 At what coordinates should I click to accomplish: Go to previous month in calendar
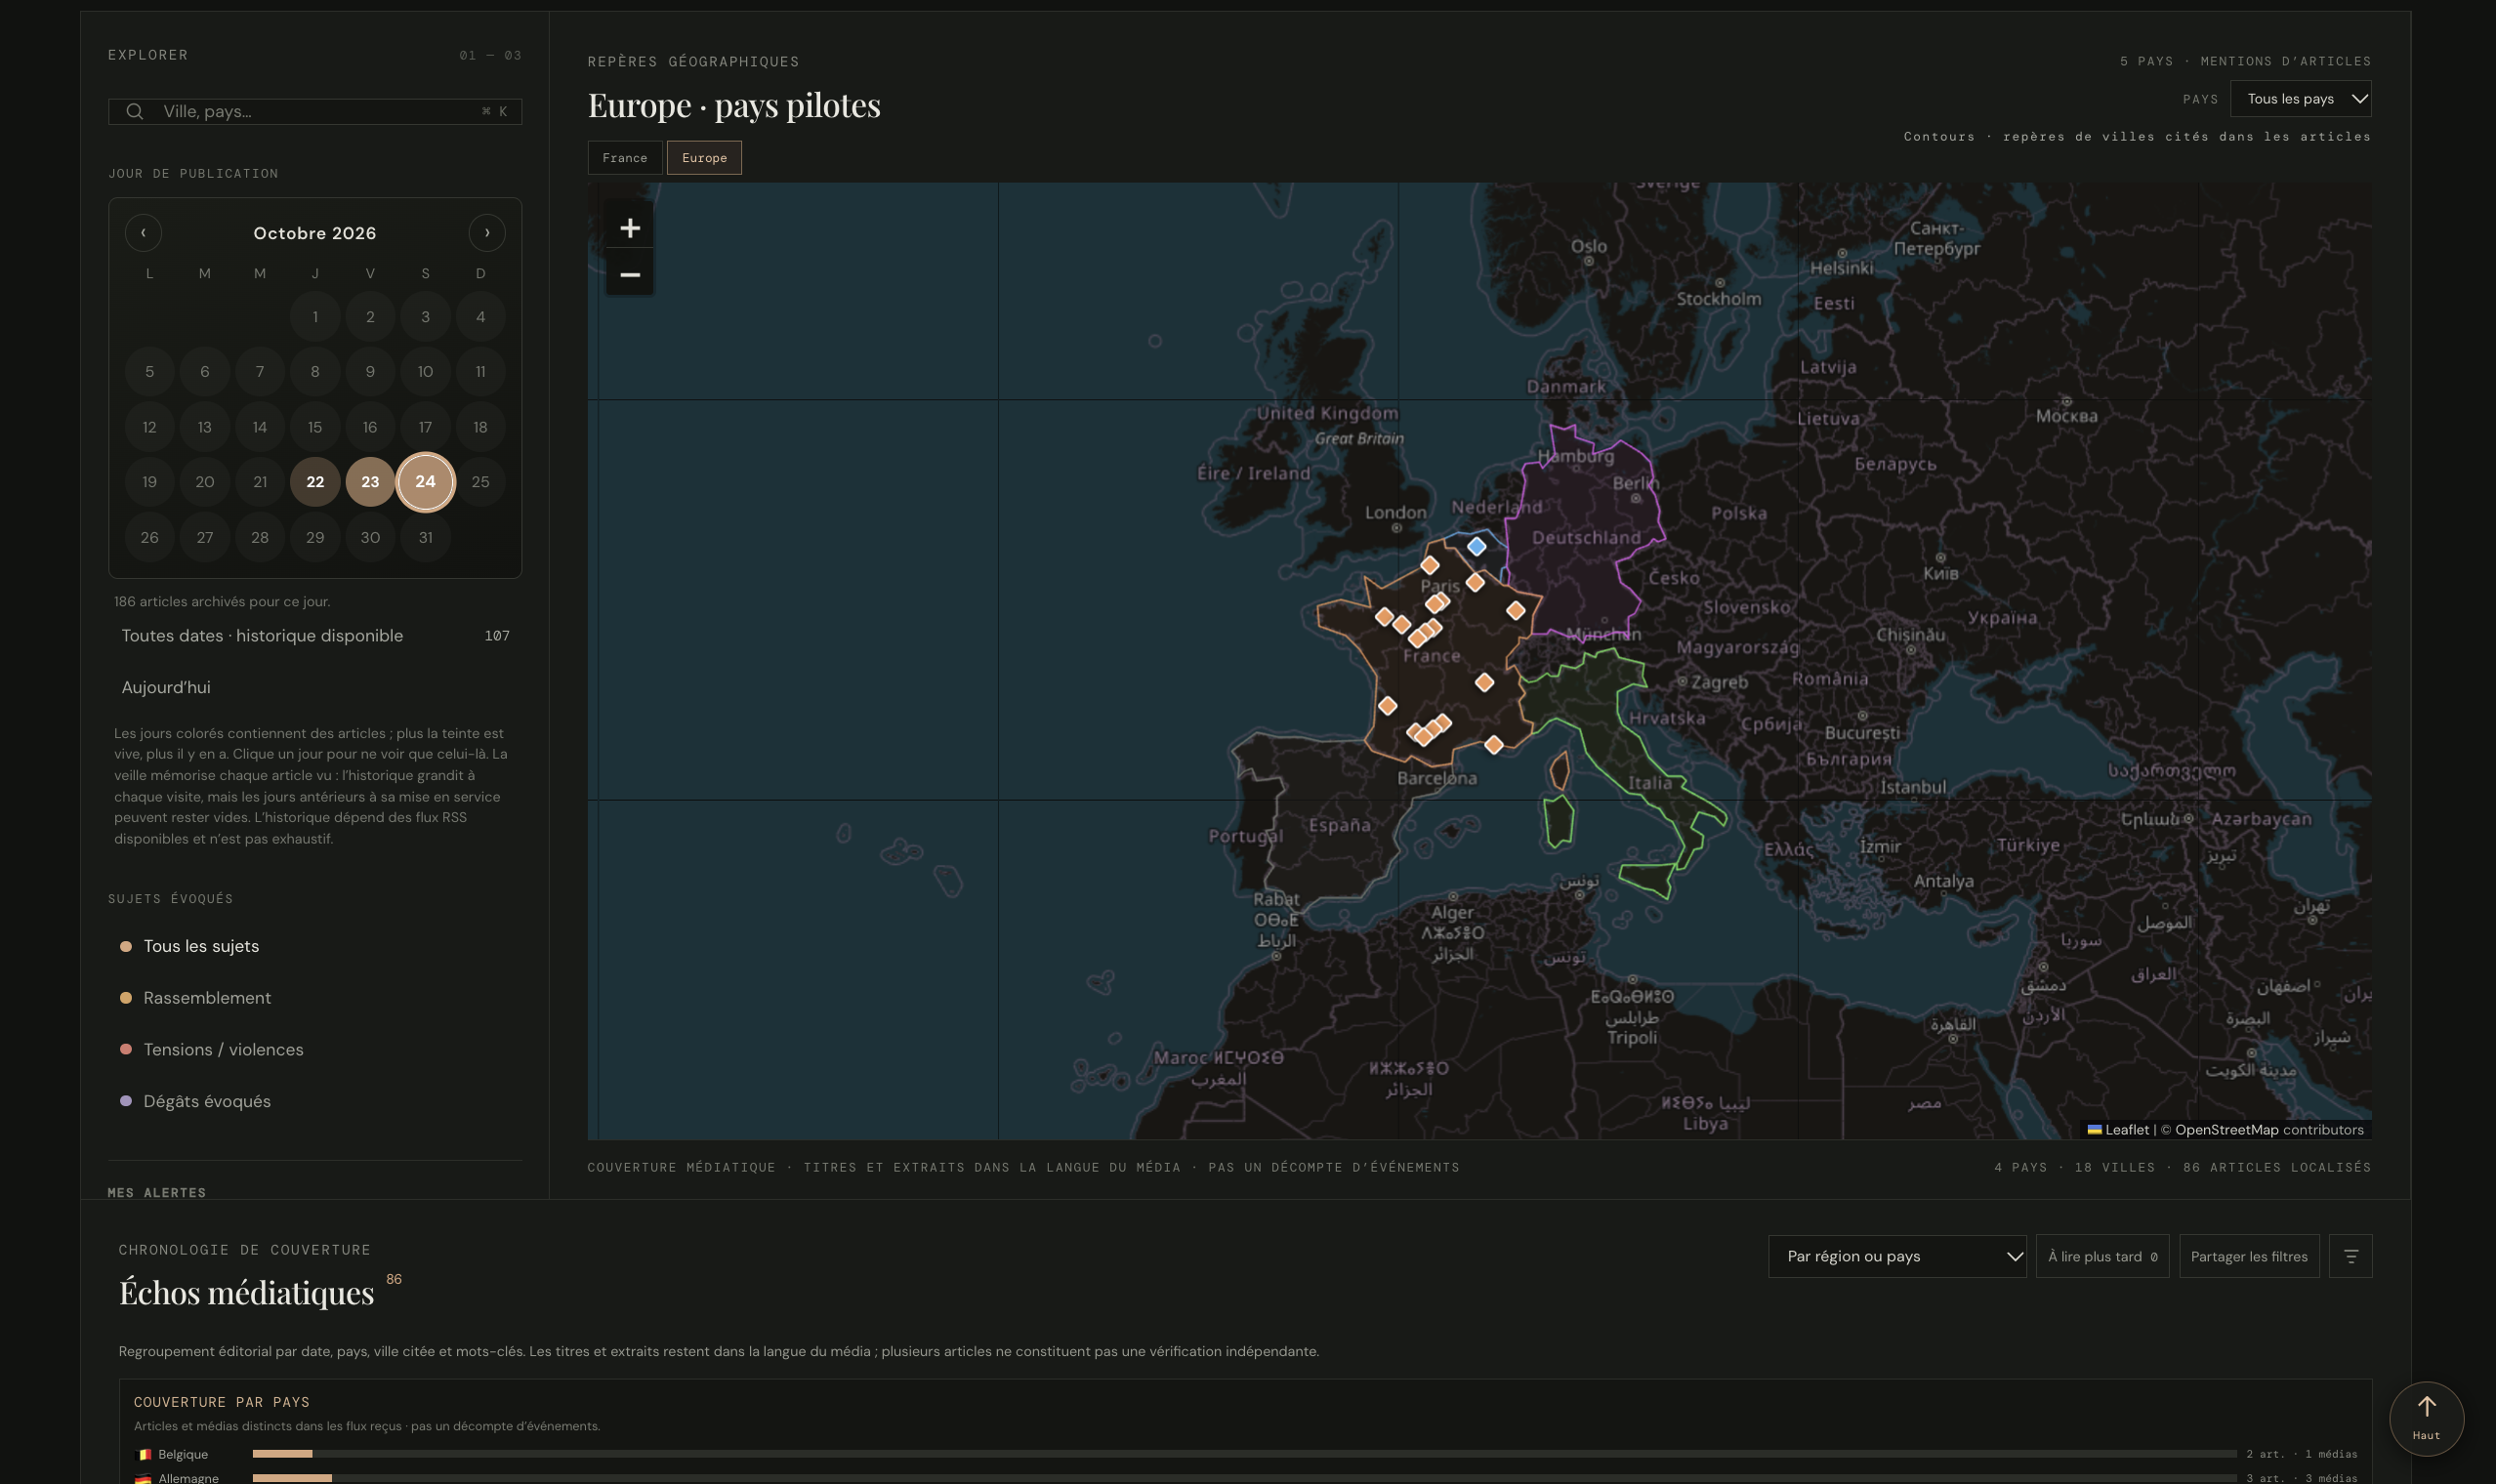click(x=143, y=232)
